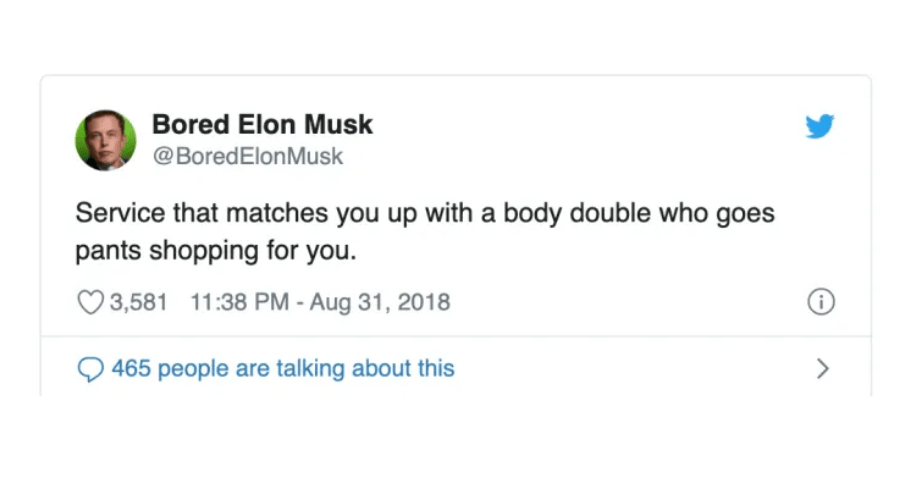Open the "465 people are talking about this" link
Image resolution: width=900 pixels, height=480 pixels.
coord(283,369)
